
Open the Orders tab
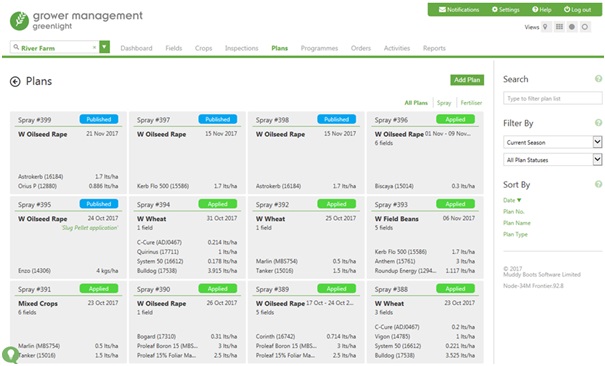pos(361,48)
